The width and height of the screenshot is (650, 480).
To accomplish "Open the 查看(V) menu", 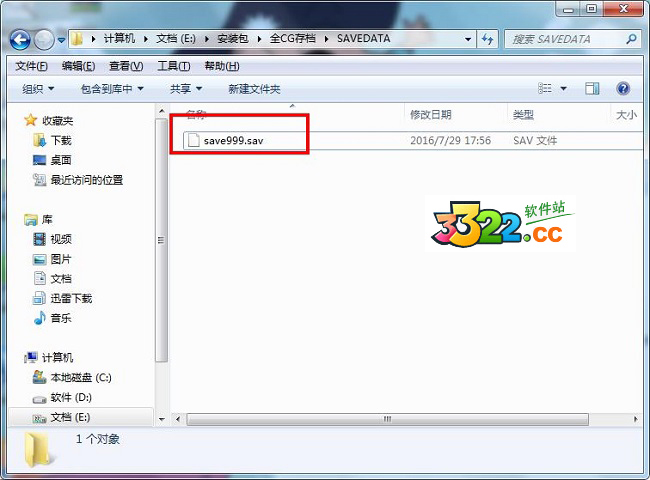I will point(126,66).
